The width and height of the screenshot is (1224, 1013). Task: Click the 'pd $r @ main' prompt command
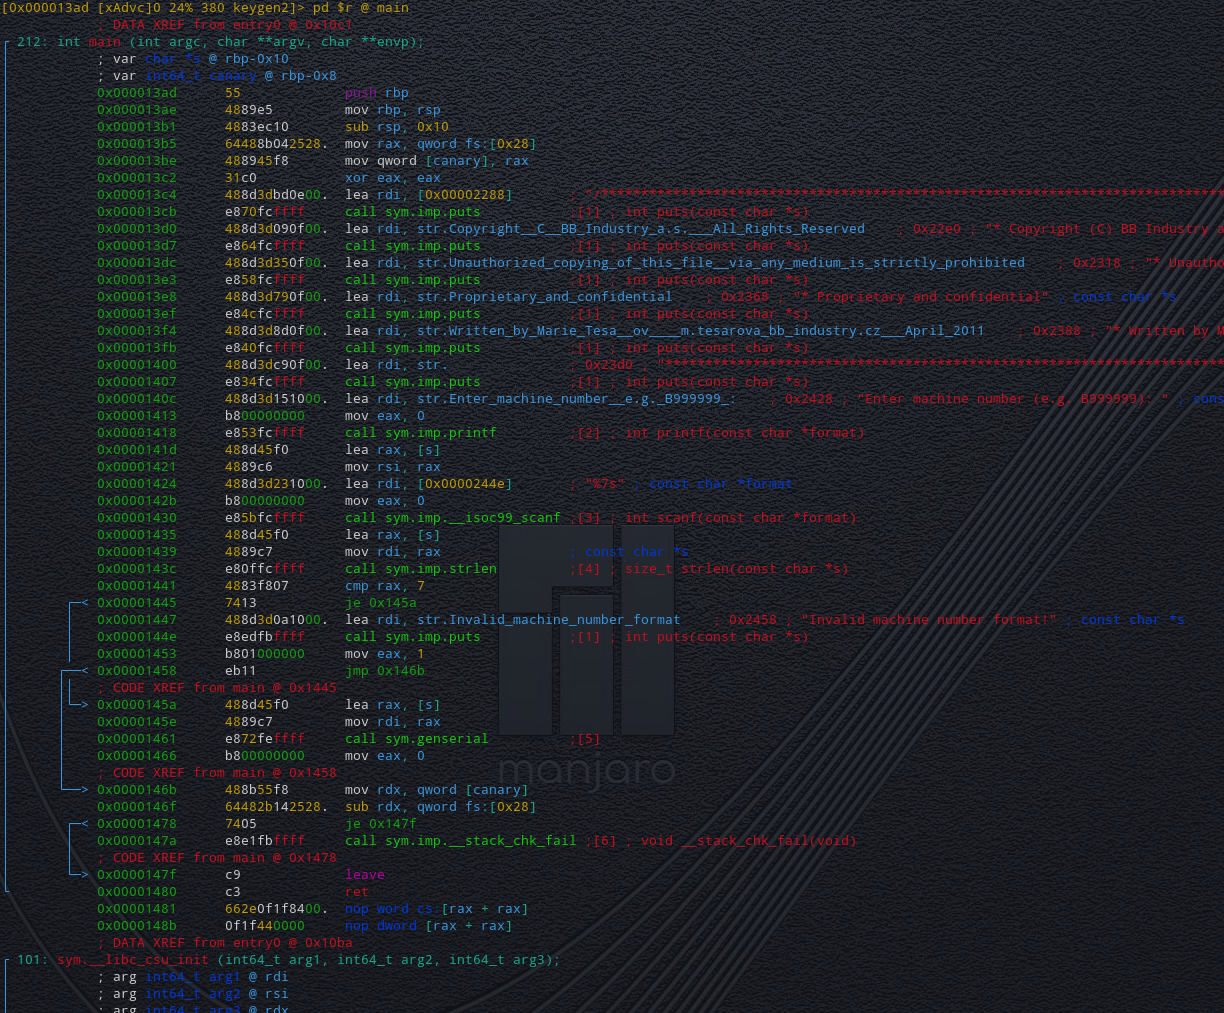click(361, 8)
